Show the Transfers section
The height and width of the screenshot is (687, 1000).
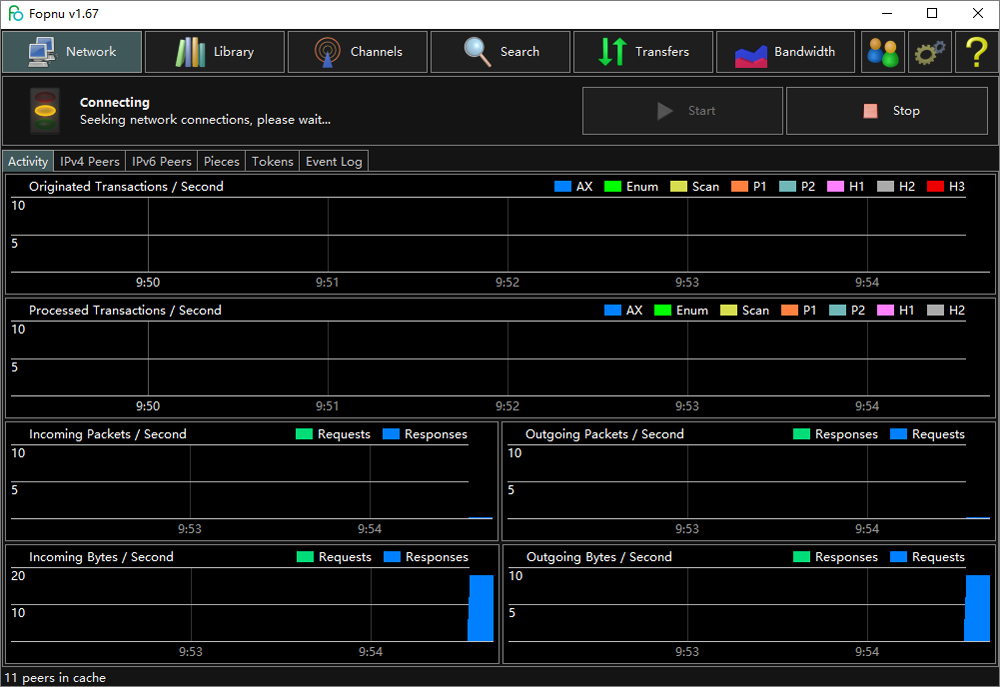click(644, 52)
